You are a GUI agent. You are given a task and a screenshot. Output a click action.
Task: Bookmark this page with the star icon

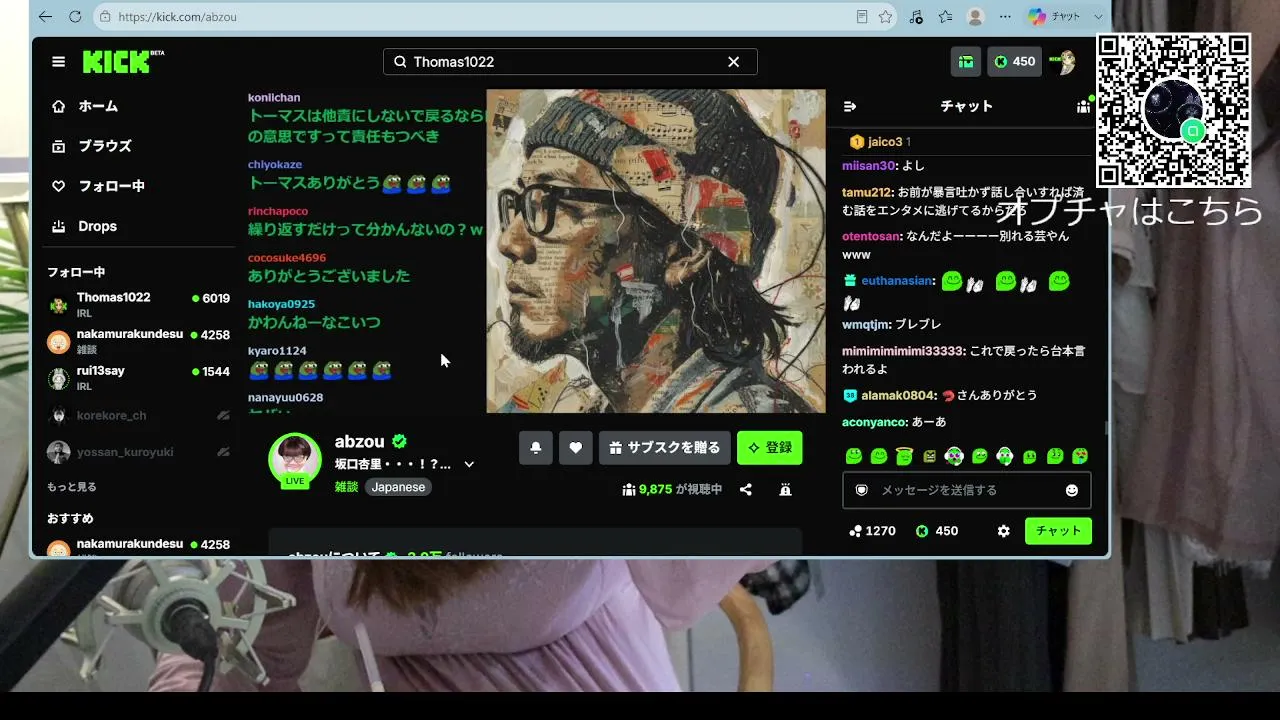coord(885,17)
